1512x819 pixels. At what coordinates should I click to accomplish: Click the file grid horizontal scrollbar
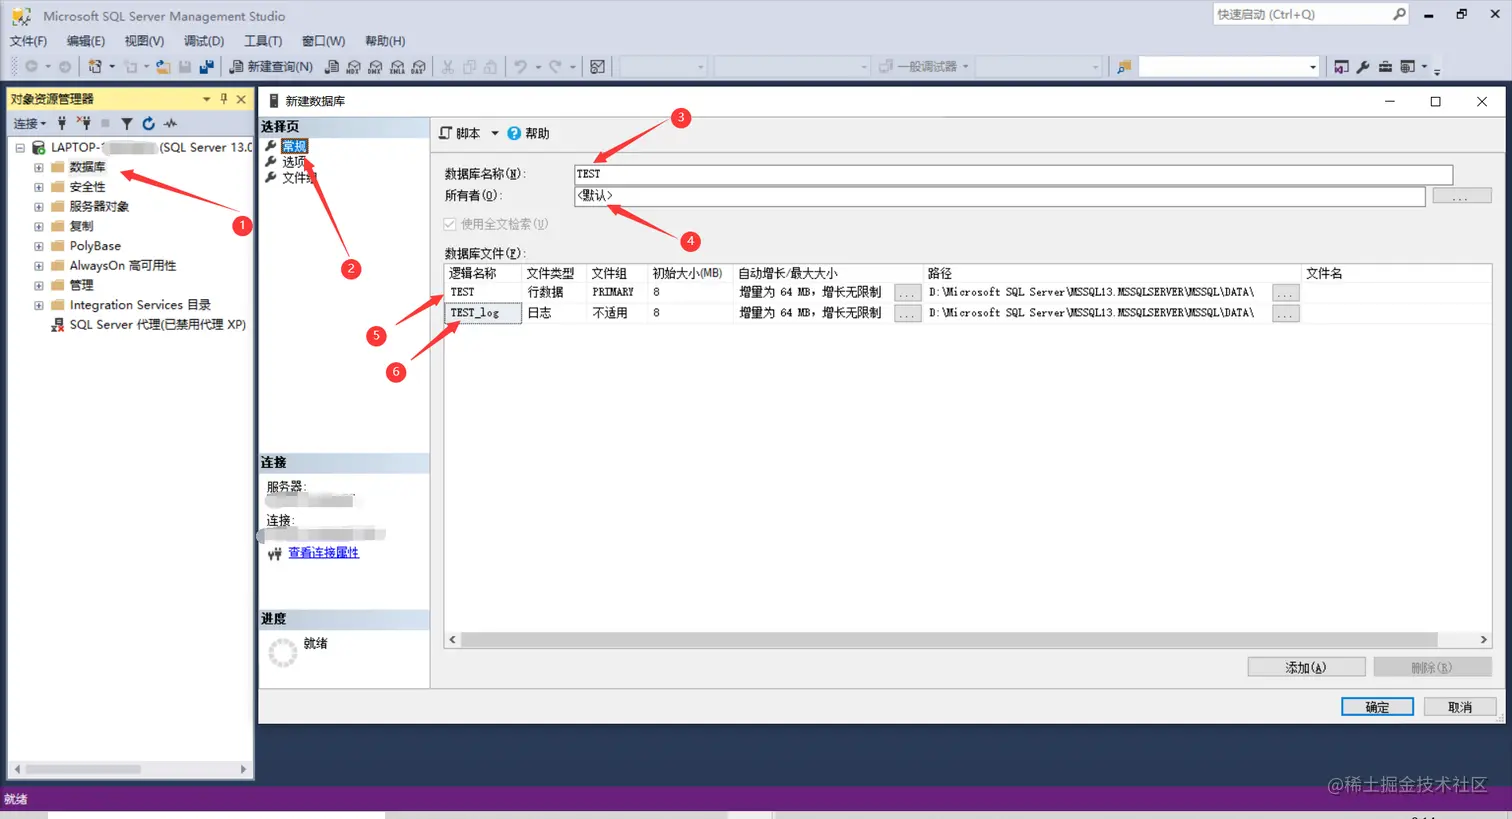click(967, 639)
